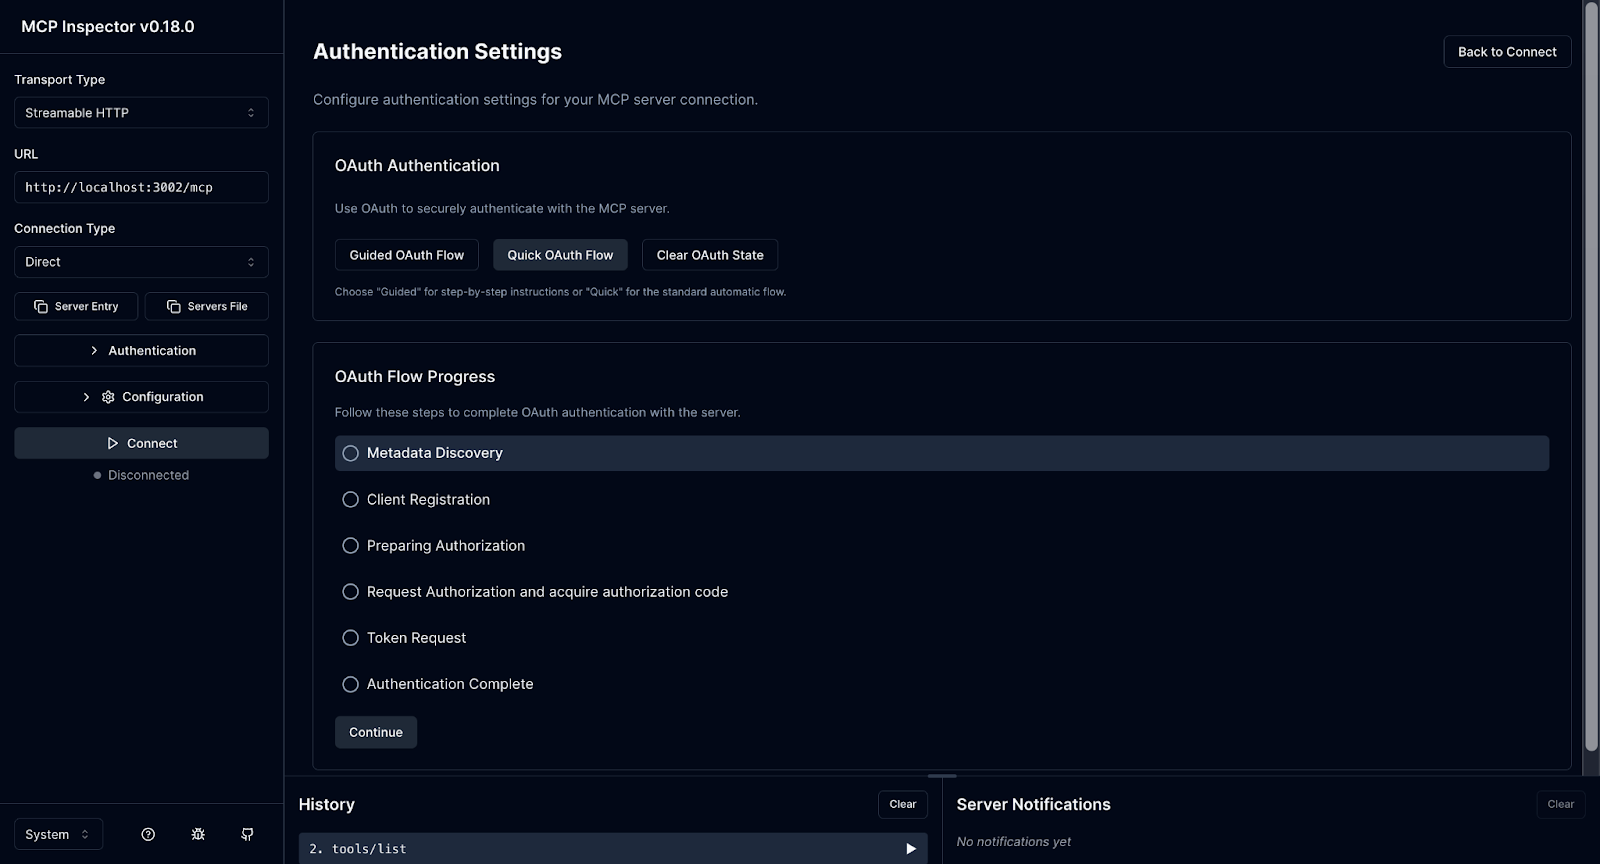Click the copy icon on Servers File
Image resolution: width=1600 pixels, height=864 pixels.
point(174,306)
